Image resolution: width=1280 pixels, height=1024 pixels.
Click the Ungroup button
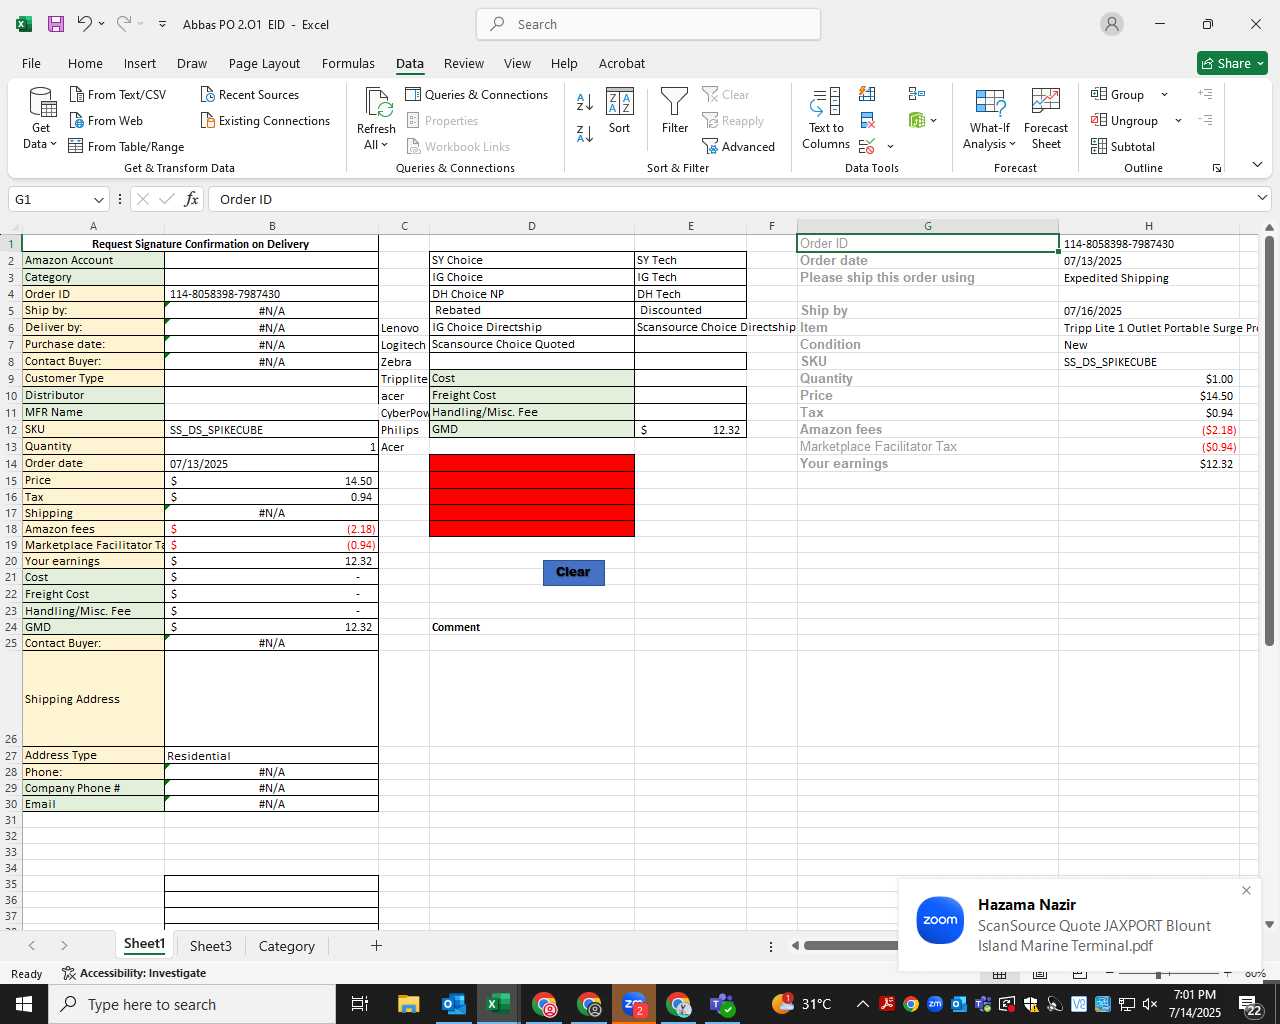(1125, 121)
